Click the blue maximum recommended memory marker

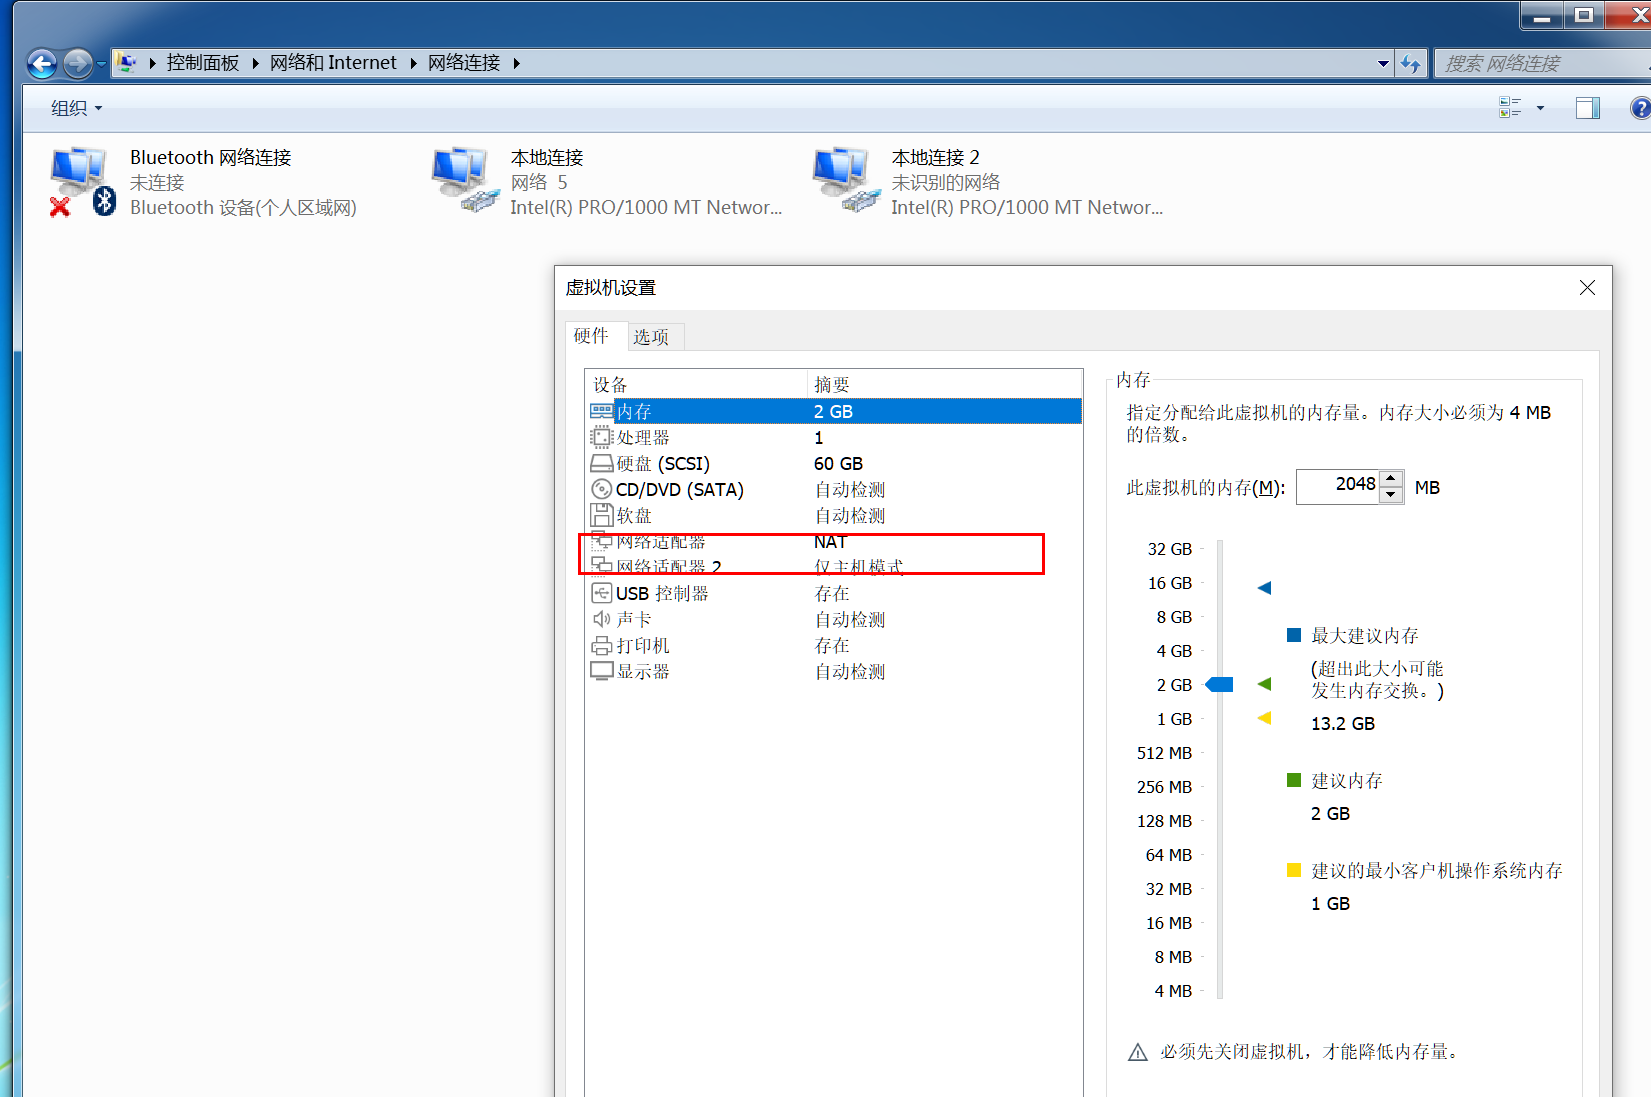pyautogui.click(x=1264, y=588)
